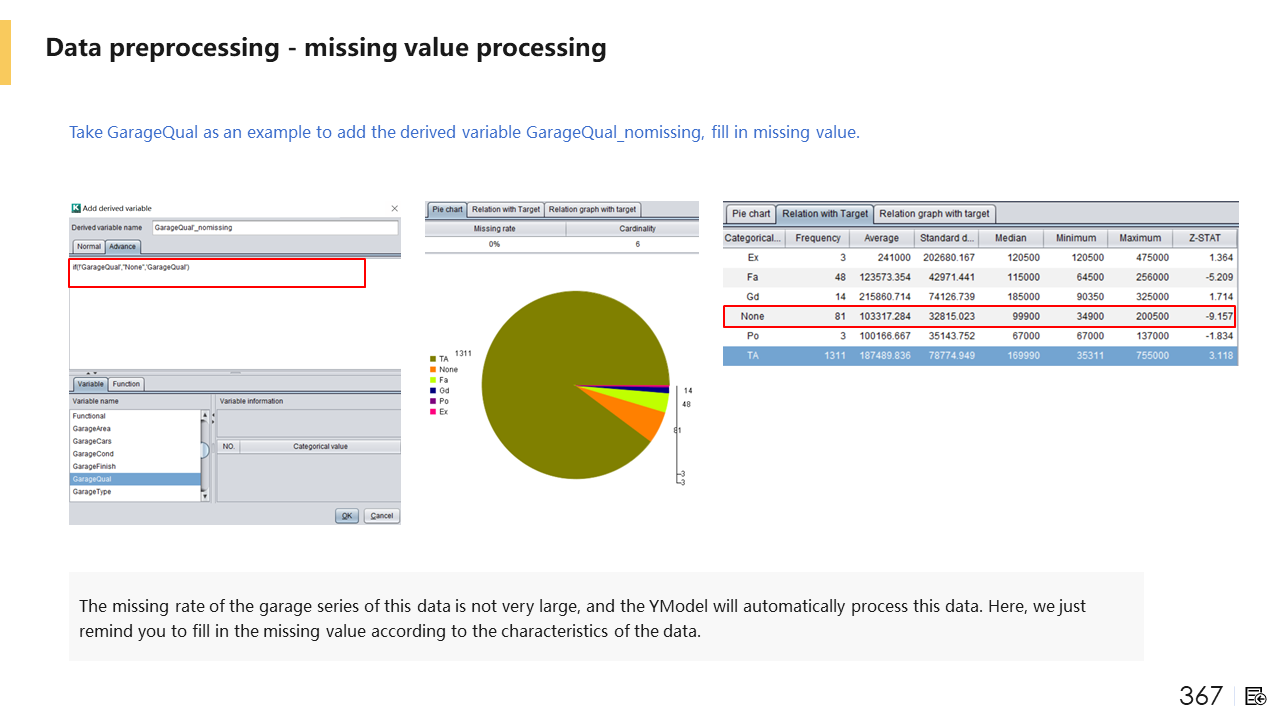Close the Add derived variable dialog
The height and width of the screenshot is (720, 1280).
coord(394,208)
